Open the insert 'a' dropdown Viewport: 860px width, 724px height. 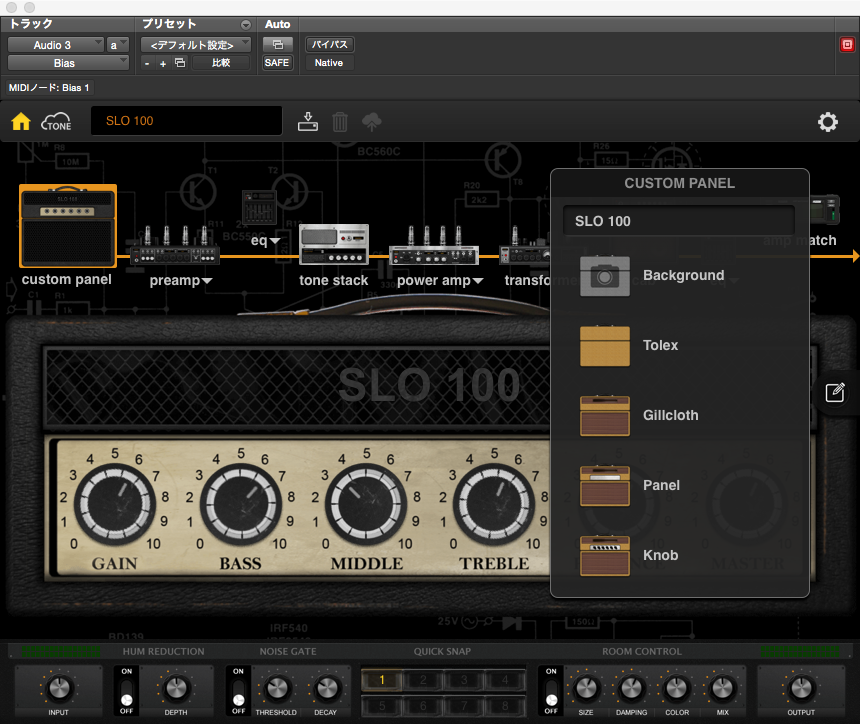tap(118, 44)
